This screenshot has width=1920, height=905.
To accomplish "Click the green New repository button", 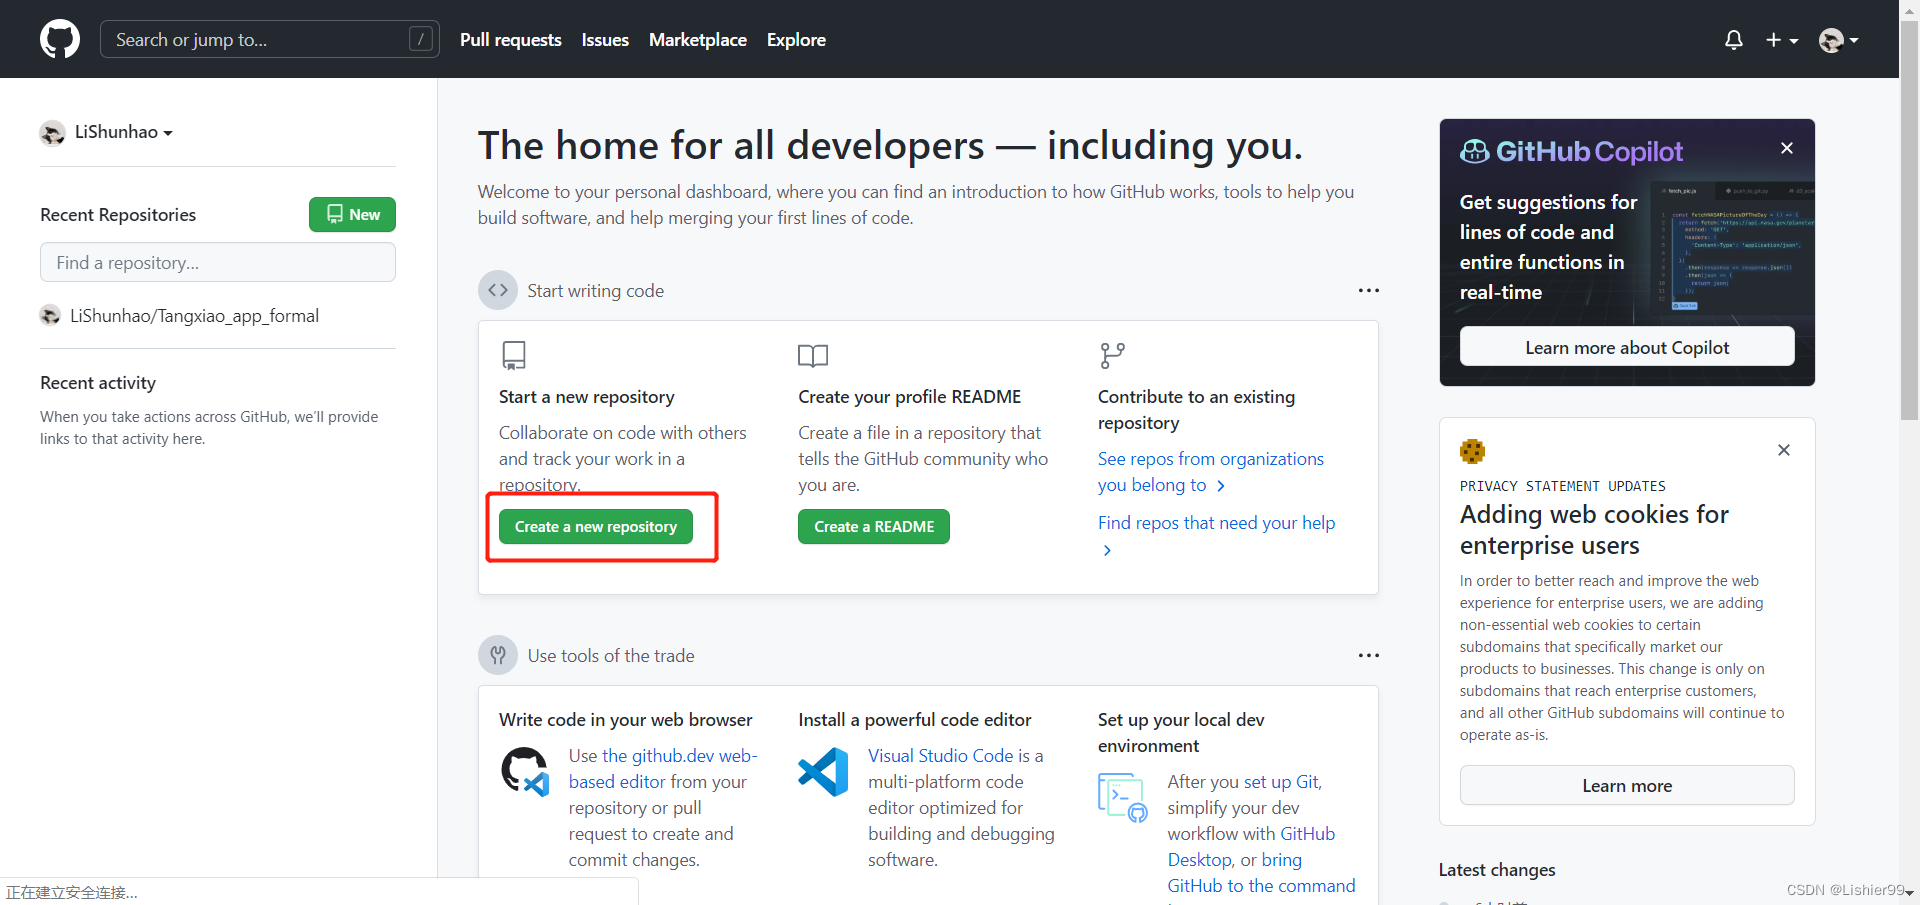I will (x=352, y=214).
